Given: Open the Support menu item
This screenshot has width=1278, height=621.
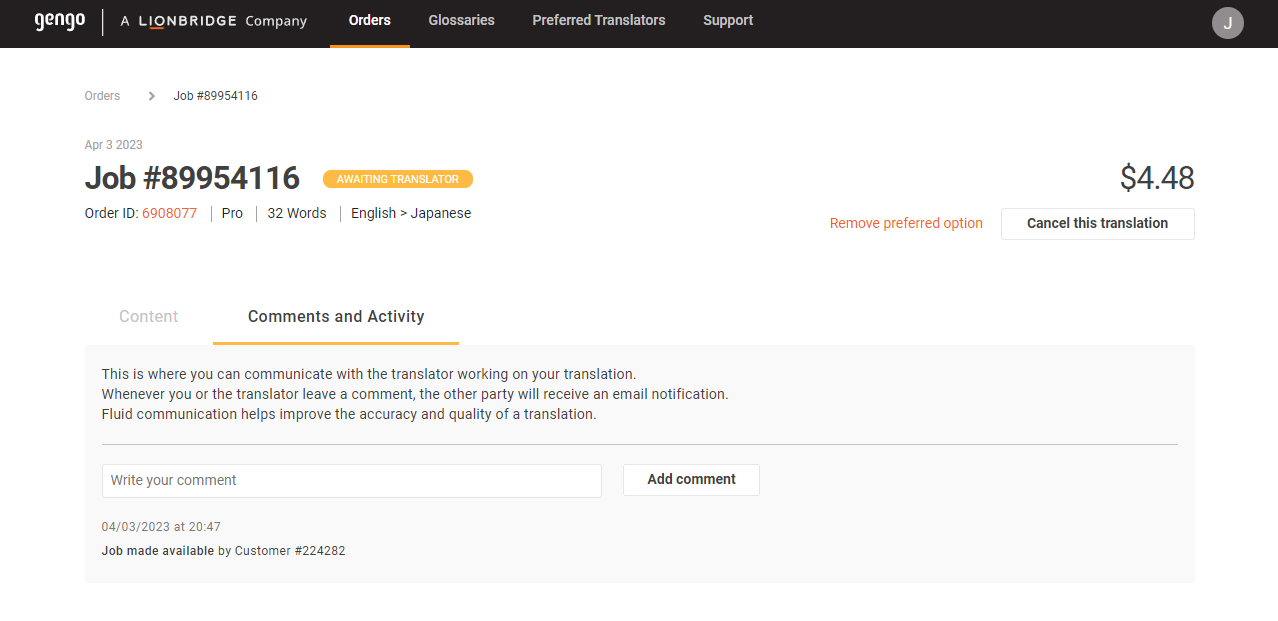Looking at the screenshot, I should point(728,21).
